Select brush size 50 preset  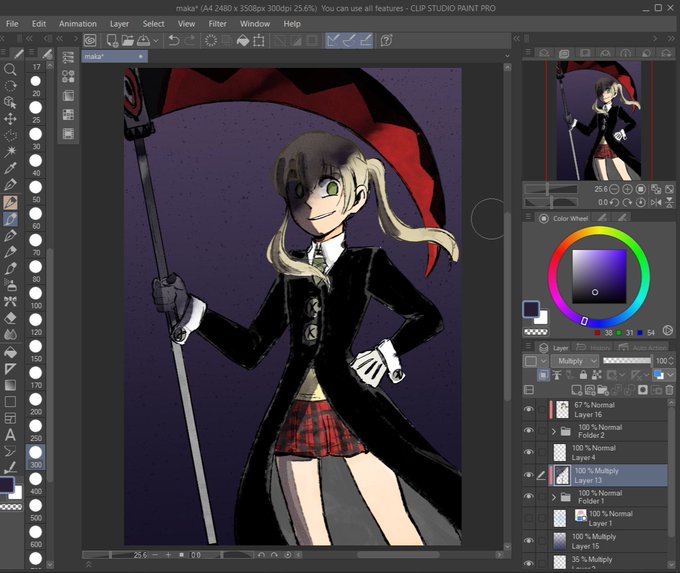click(x=36, y=192)
